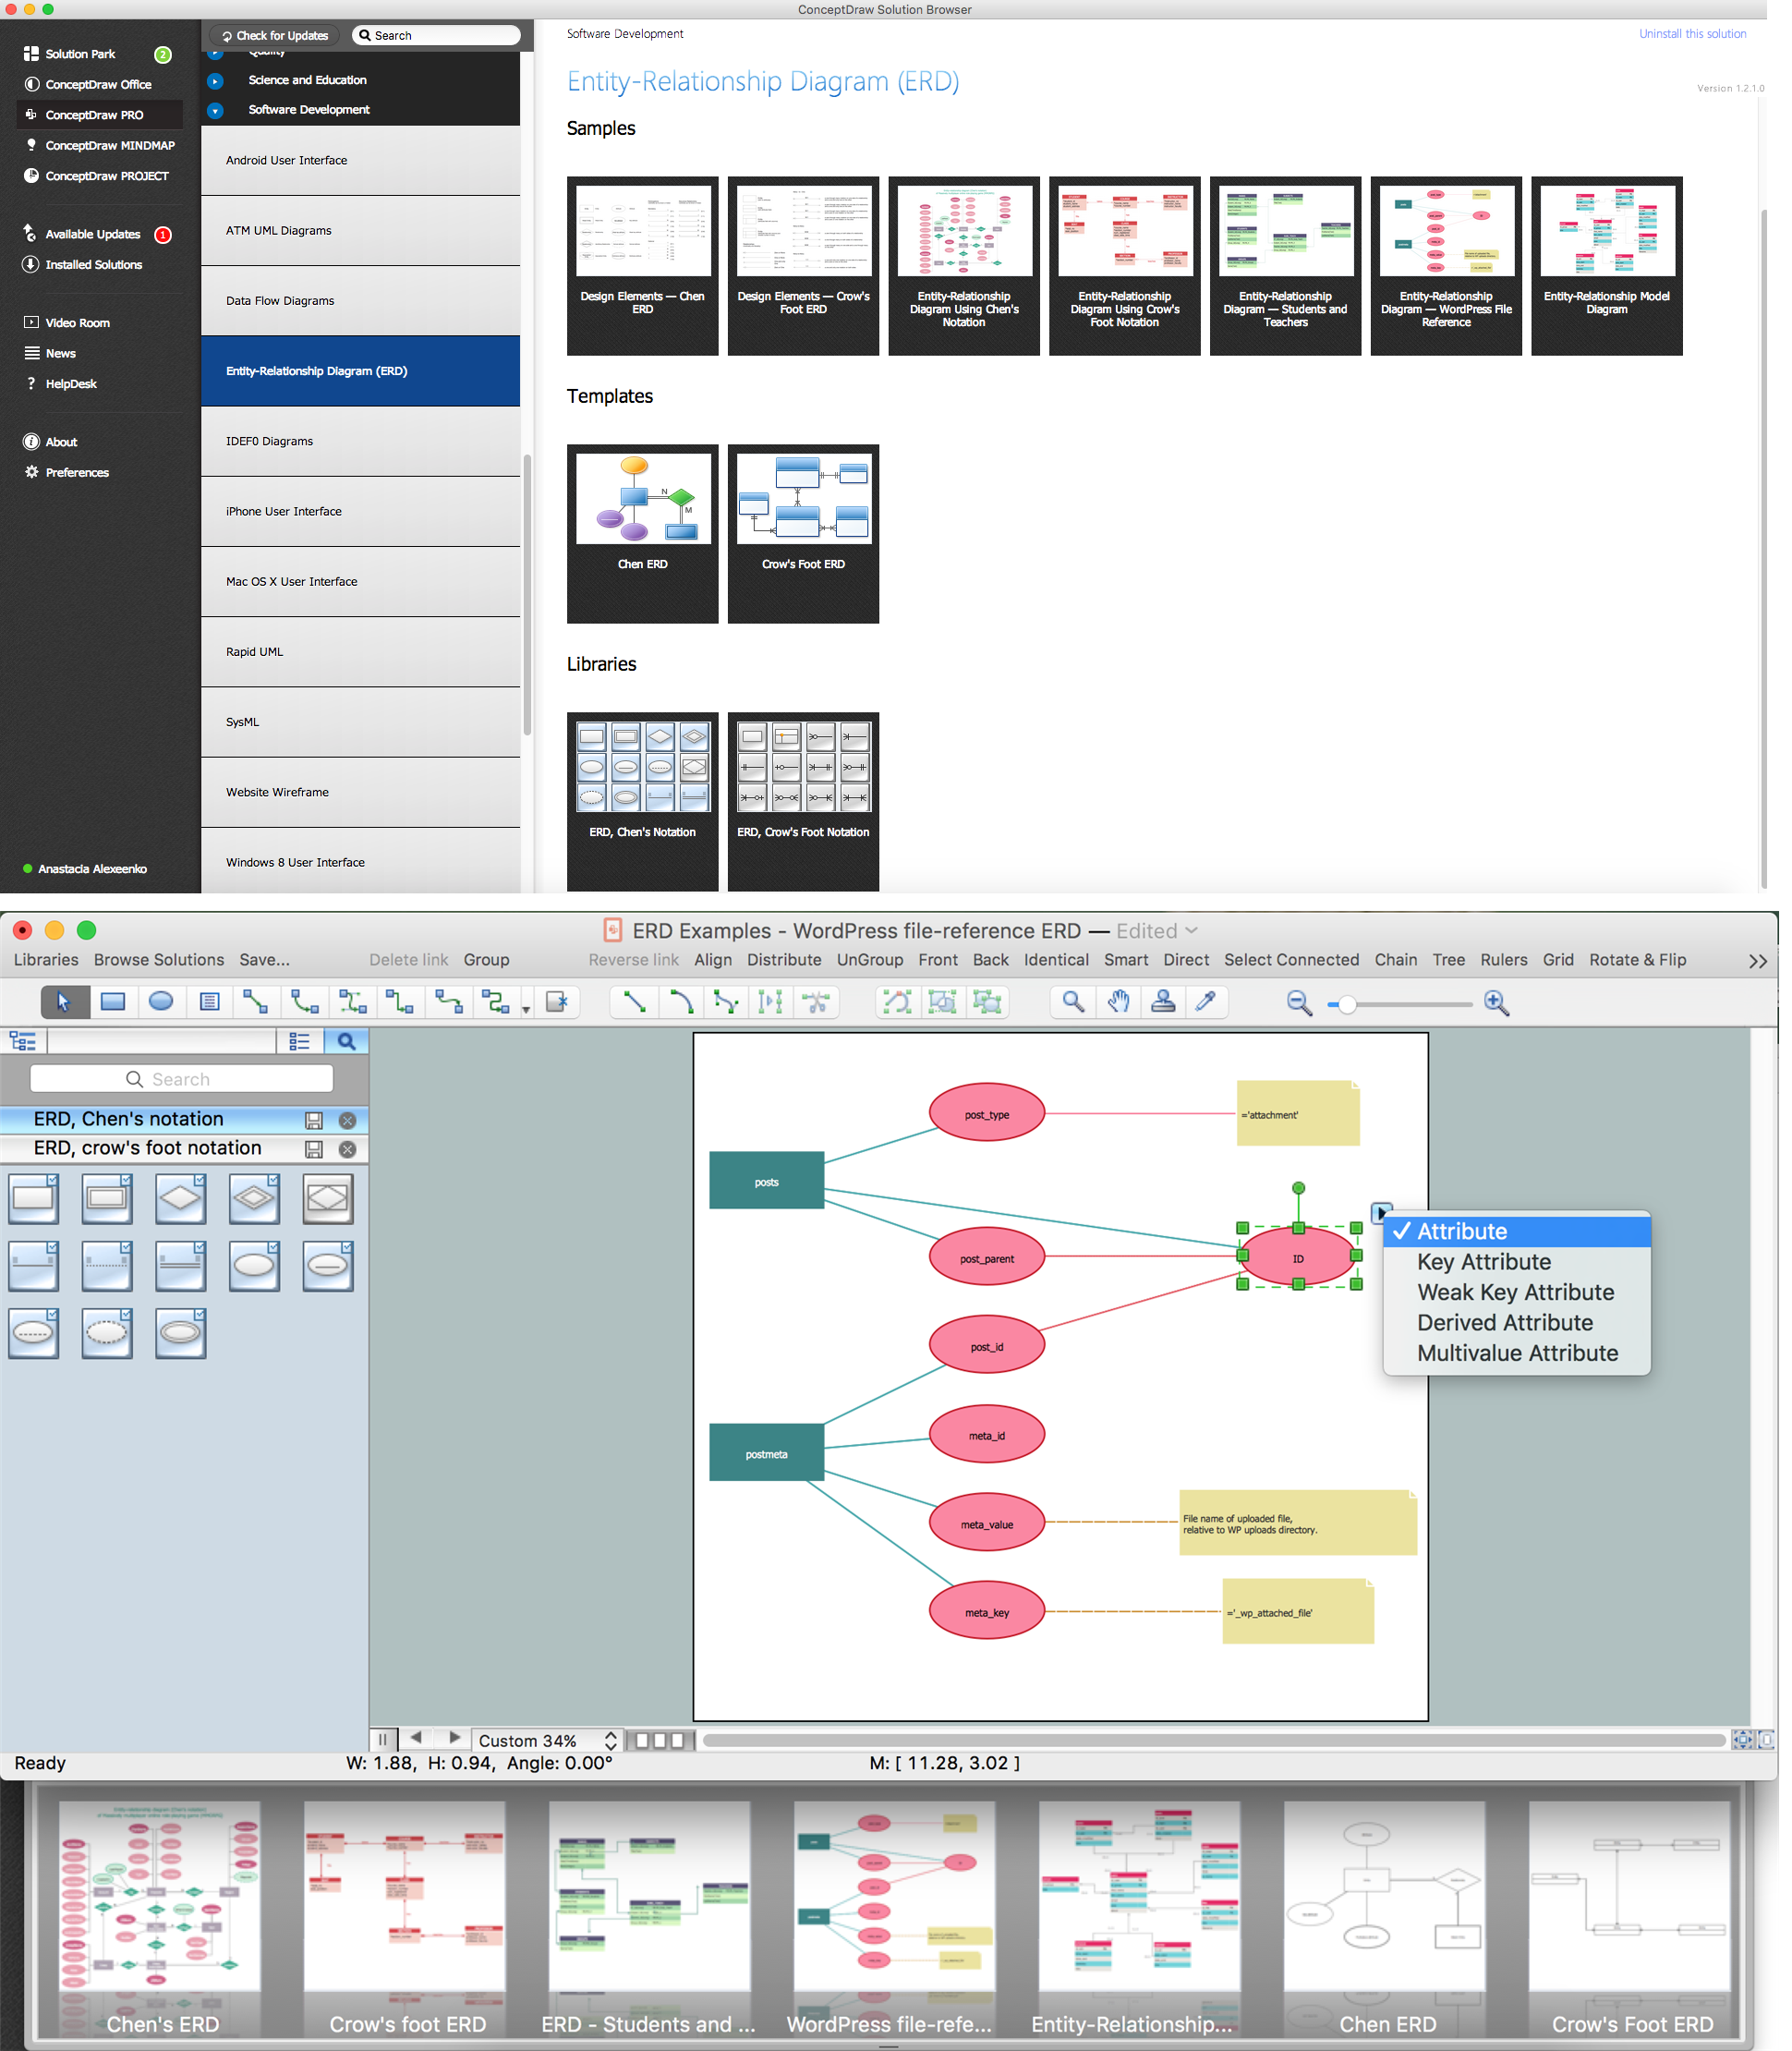Click the Save button in toolbar
The image size is (1792, 2051).
coord(265,961)
